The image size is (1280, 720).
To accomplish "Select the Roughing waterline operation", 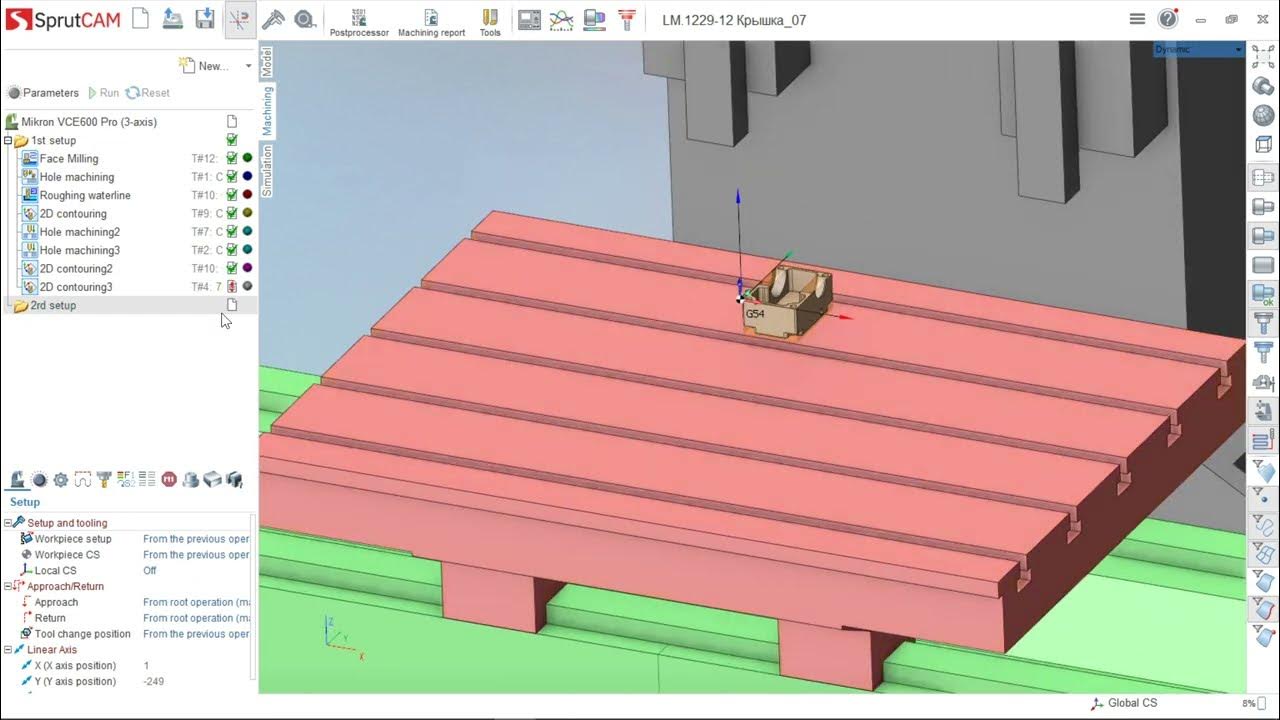I will coord(85,196).
